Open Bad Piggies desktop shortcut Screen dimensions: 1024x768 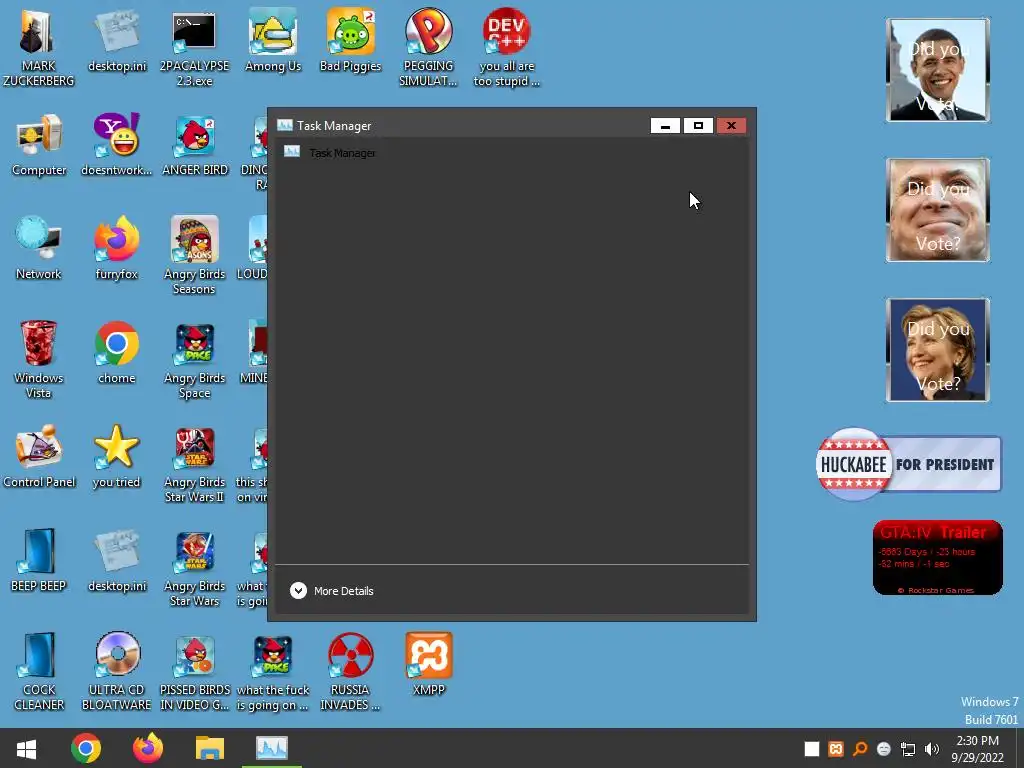pos(351,40)
